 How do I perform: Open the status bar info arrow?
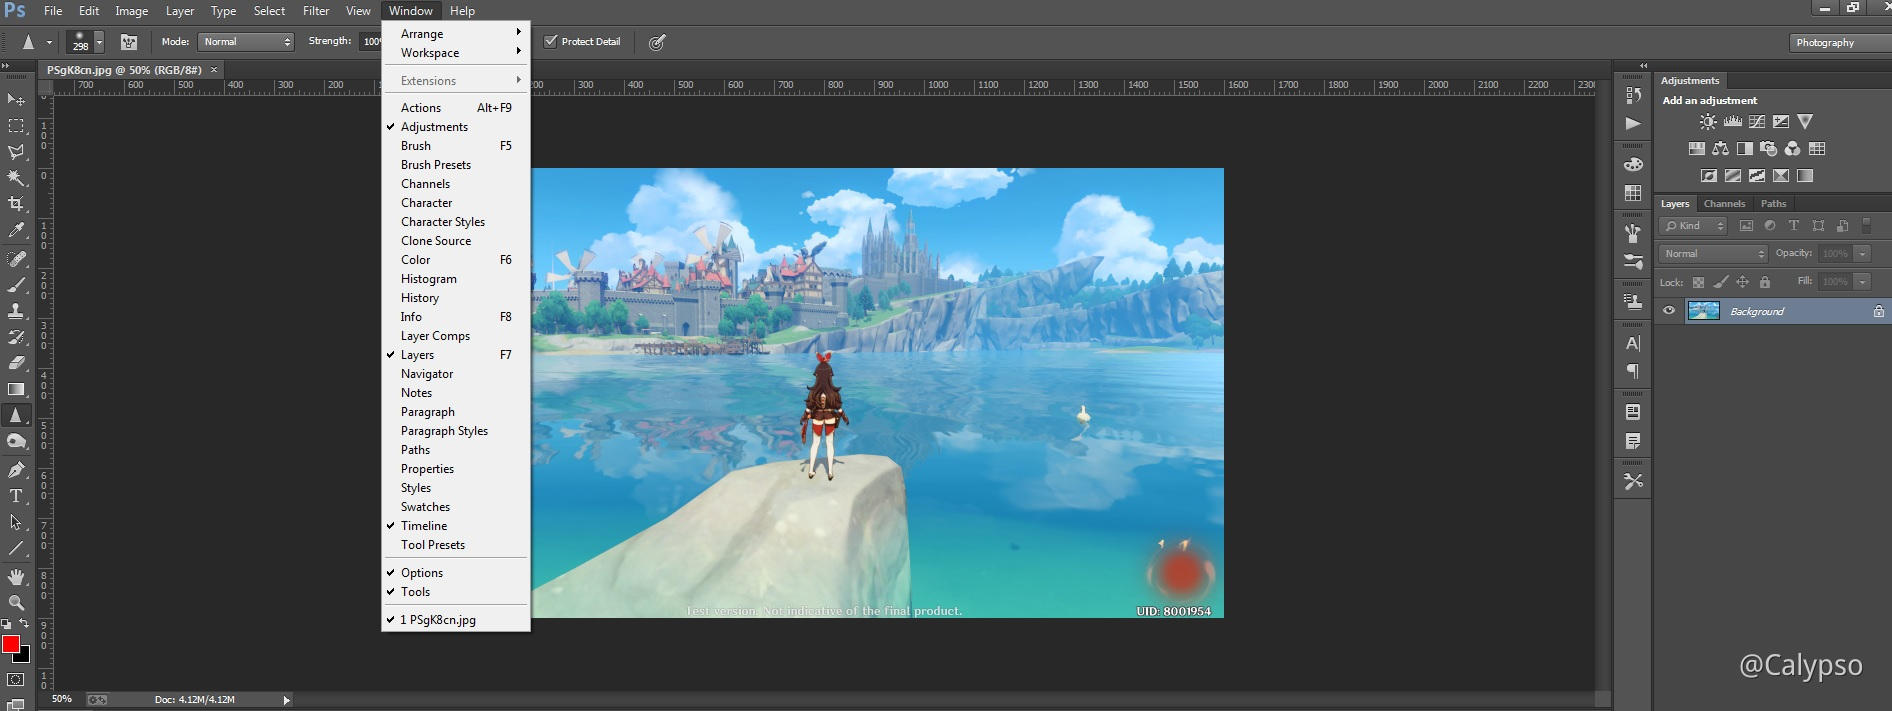tap(286, 700)
